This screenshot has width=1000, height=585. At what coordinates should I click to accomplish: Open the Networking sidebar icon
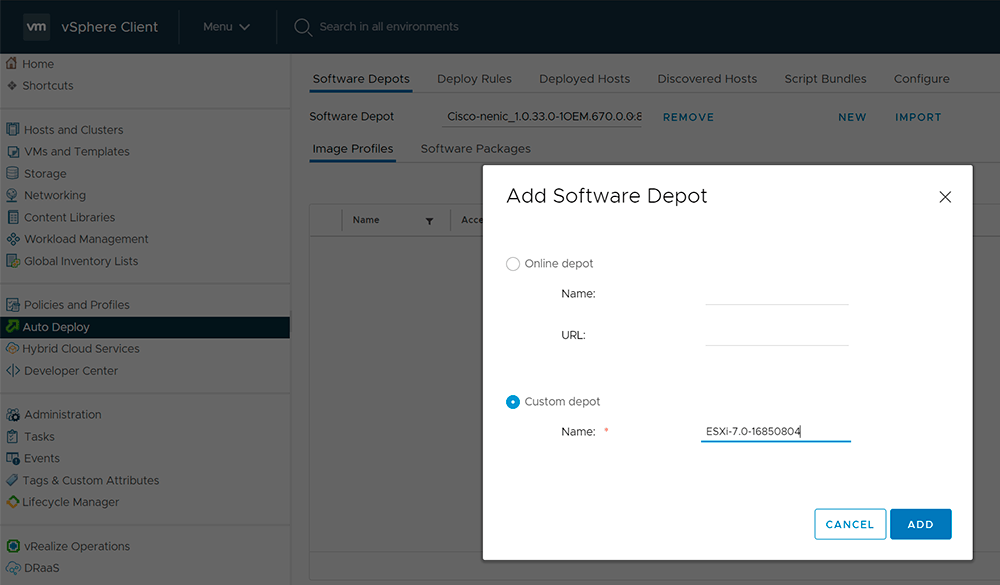click(x=13, y=196)
